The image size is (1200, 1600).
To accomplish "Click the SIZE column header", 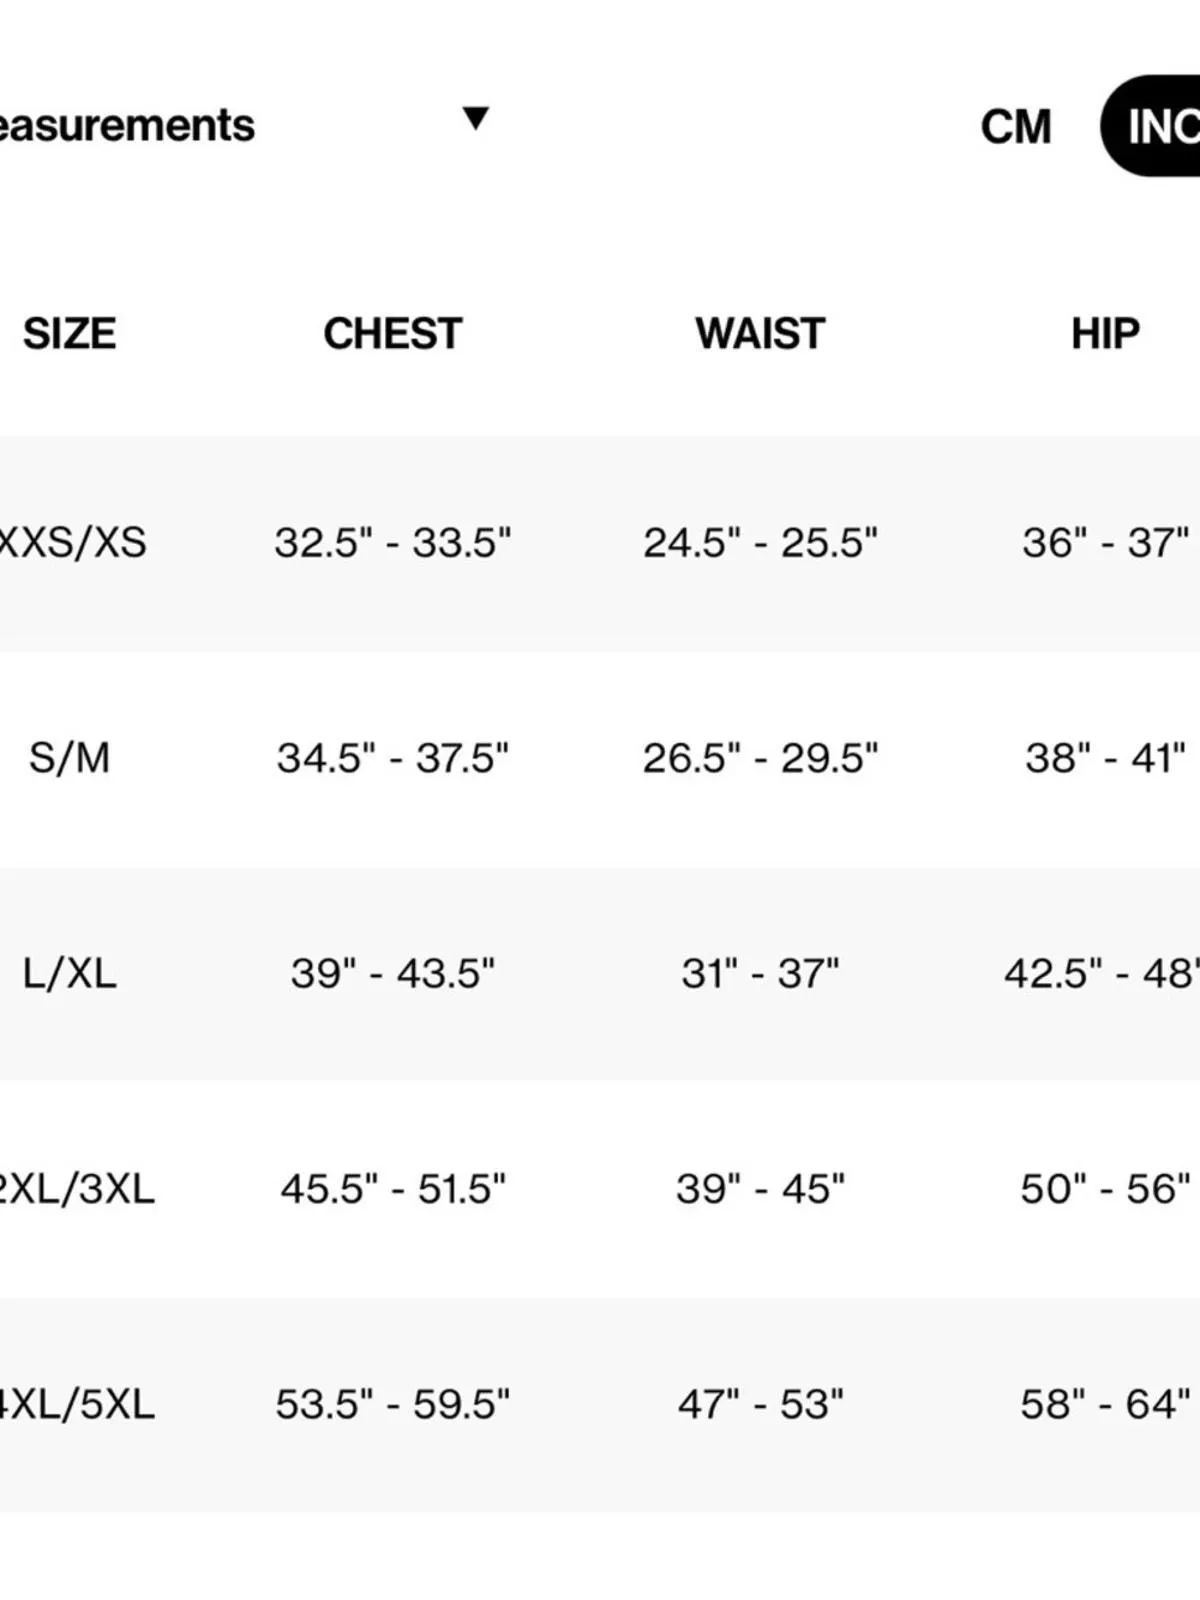I will tap(70, 334).
